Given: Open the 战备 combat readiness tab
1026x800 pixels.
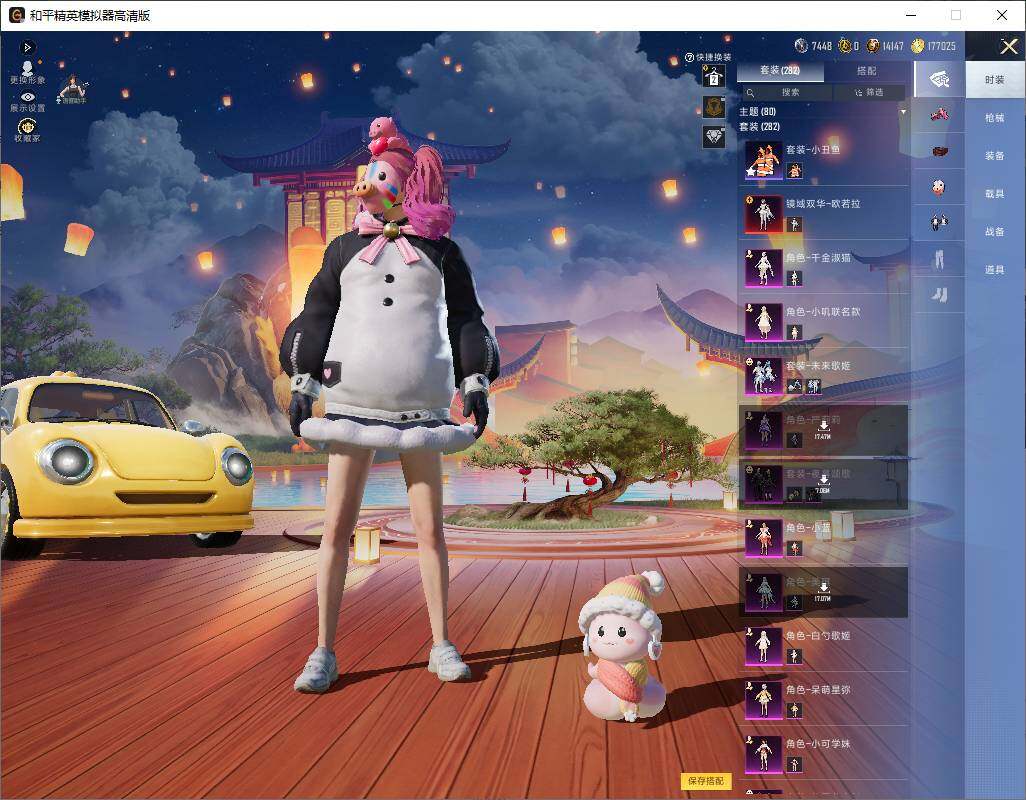Looking at the screenshot, I should [x=995, y=232].
